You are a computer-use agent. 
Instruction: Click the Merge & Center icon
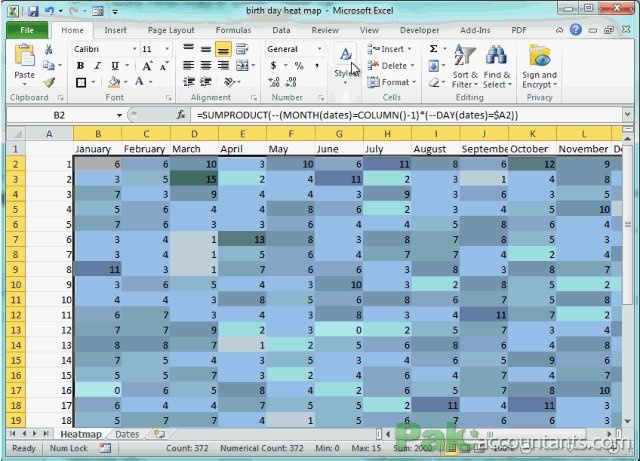coord(242,66)
